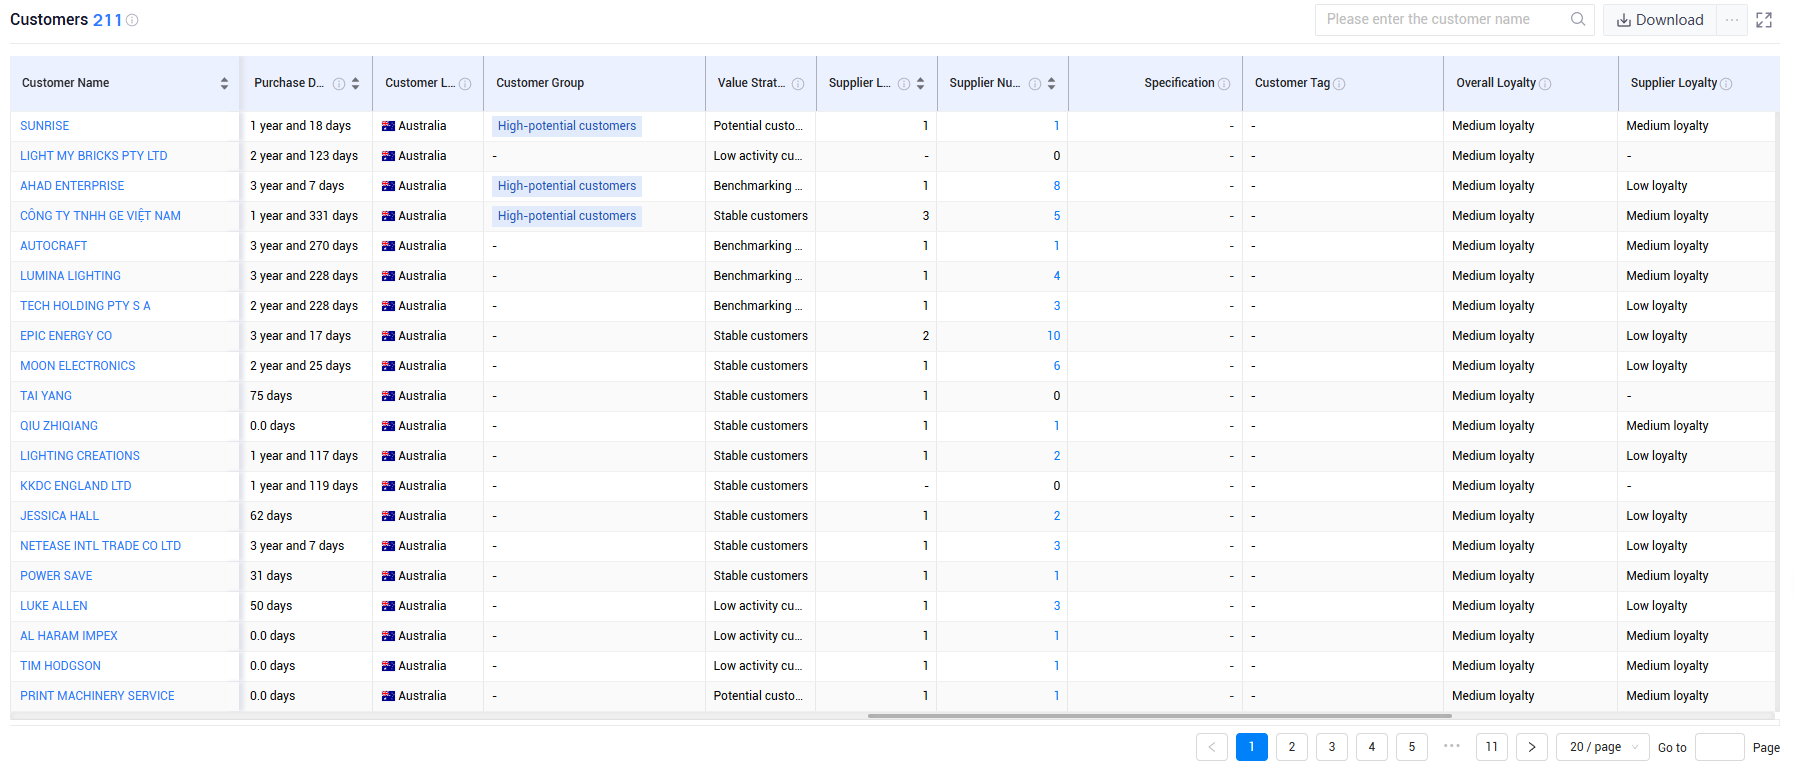Viewport: 1794px width, 768px height.
Task: Open NETEASE INTL TRADE CO LTD
Action: 100,546
